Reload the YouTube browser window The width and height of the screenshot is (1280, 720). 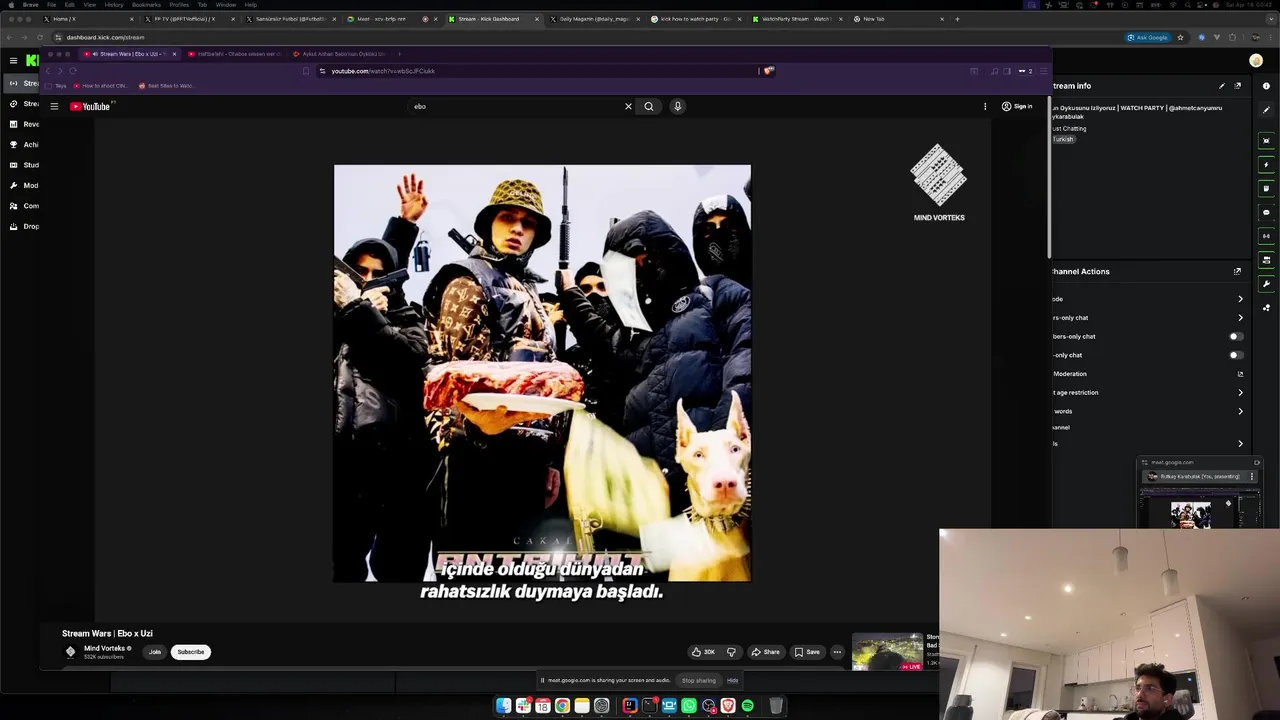pyautogui.click(x=73, y=71)
